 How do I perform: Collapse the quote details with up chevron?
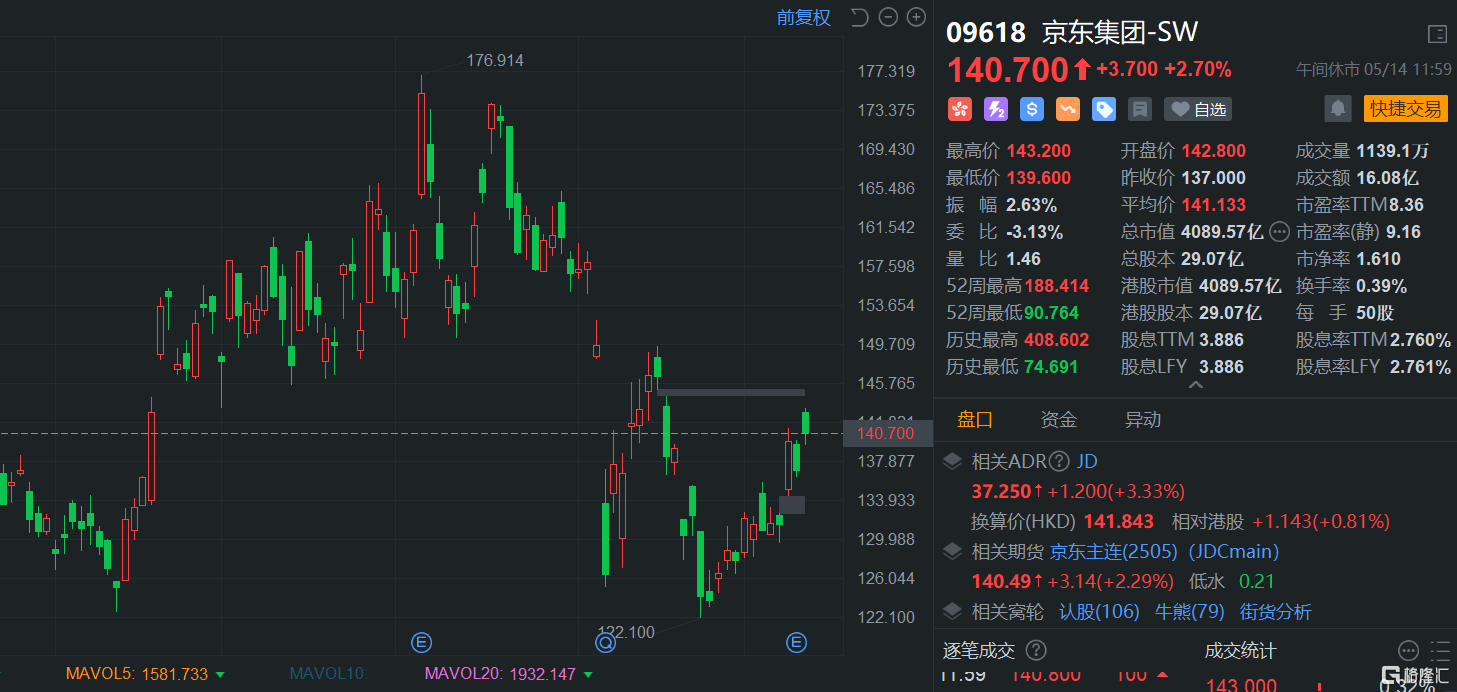[x=1195, y=384]
